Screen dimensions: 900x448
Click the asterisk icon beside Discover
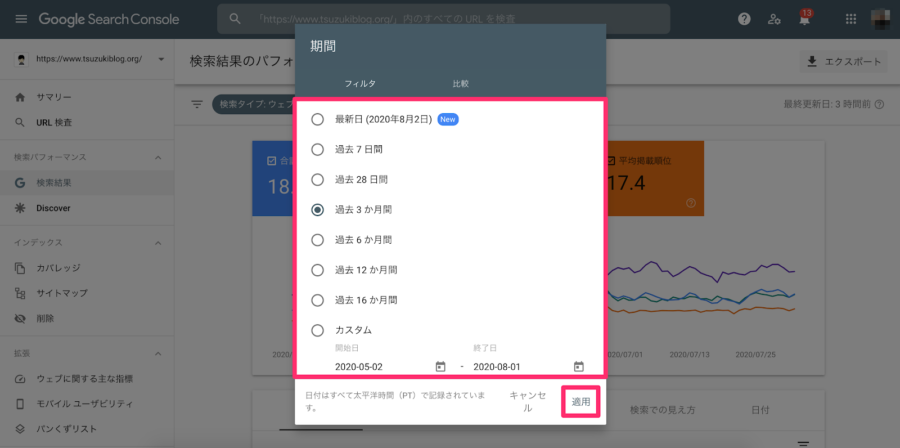[20, 208]
